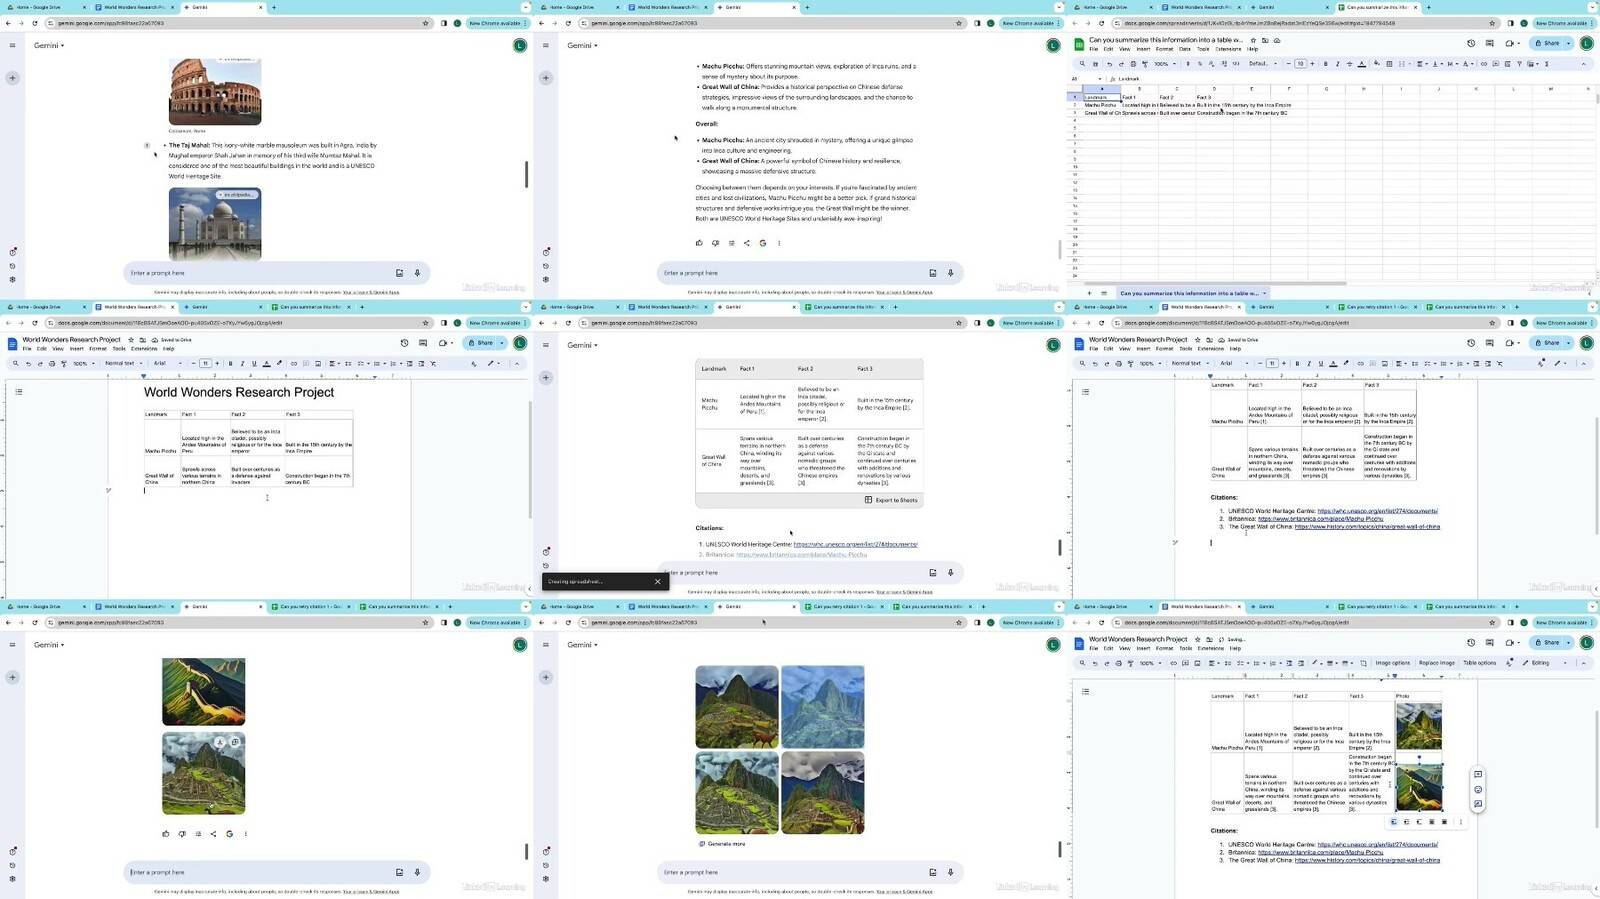
Task: Insert chart icon in the Google Sheets toolbar
Action: coord(1507,64)
